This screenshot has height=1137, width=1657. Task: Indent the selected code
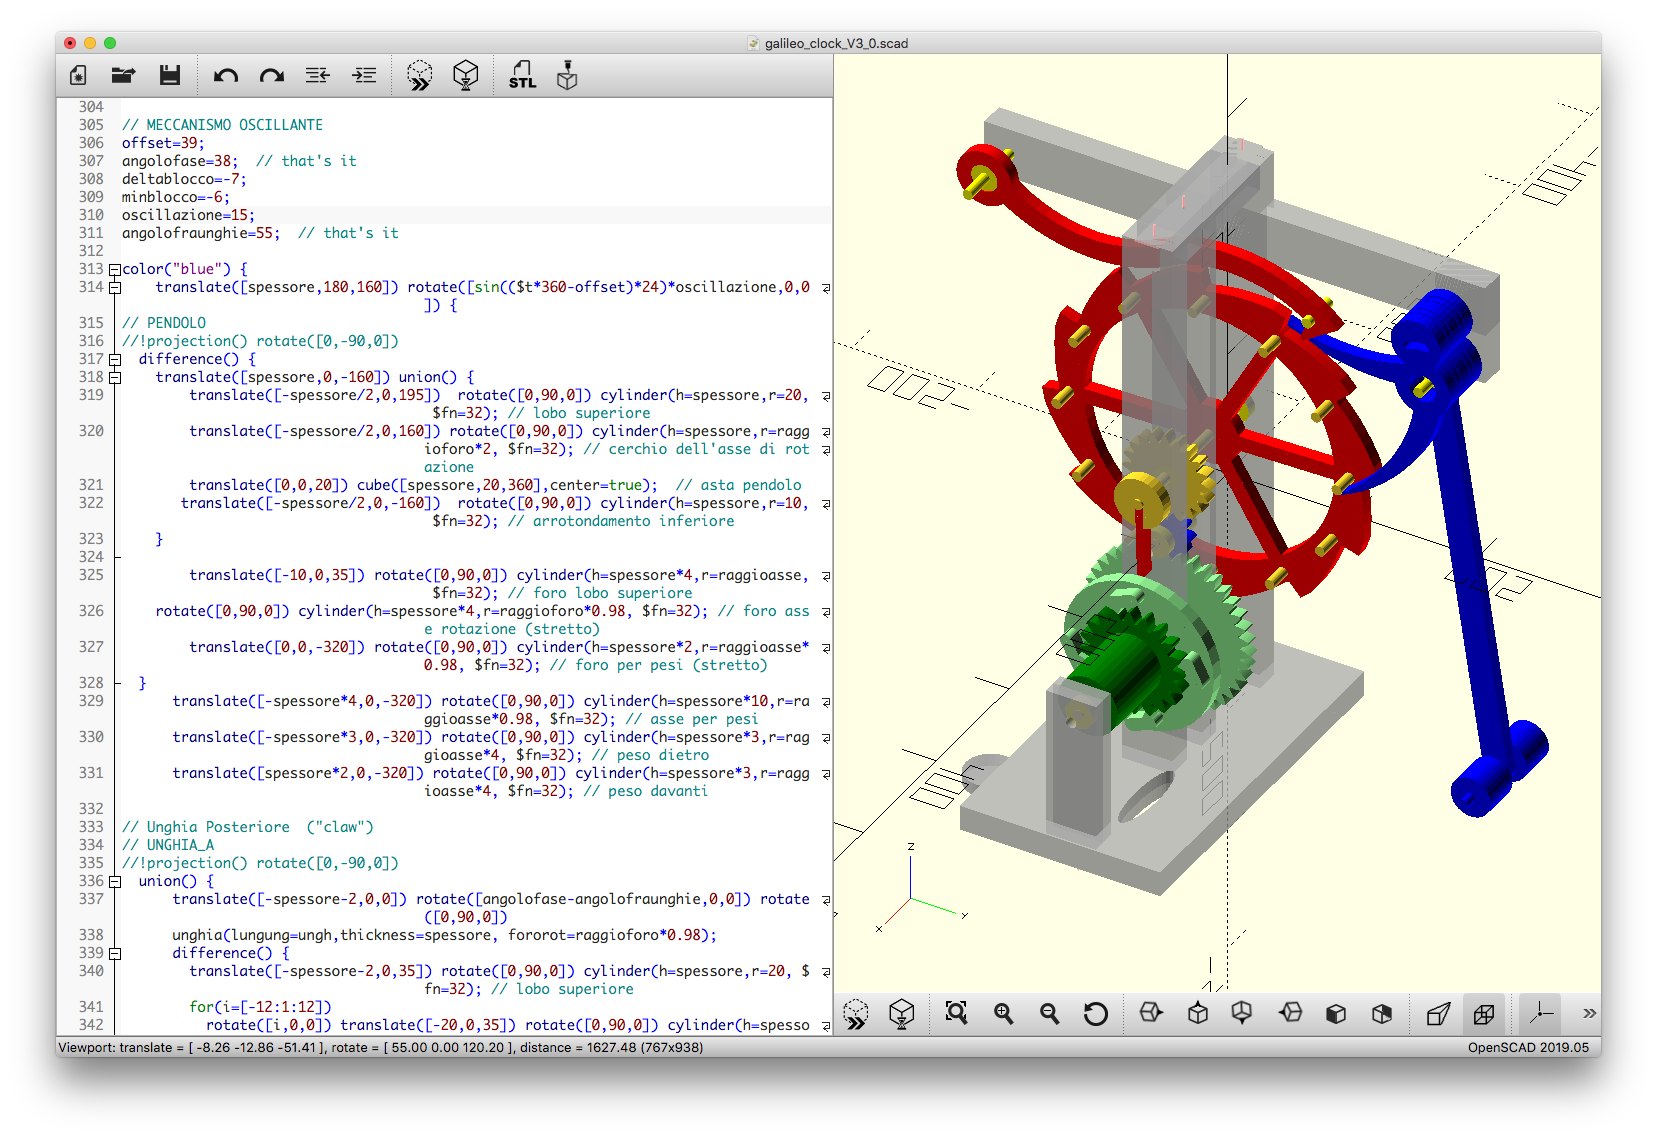point(364,76)
